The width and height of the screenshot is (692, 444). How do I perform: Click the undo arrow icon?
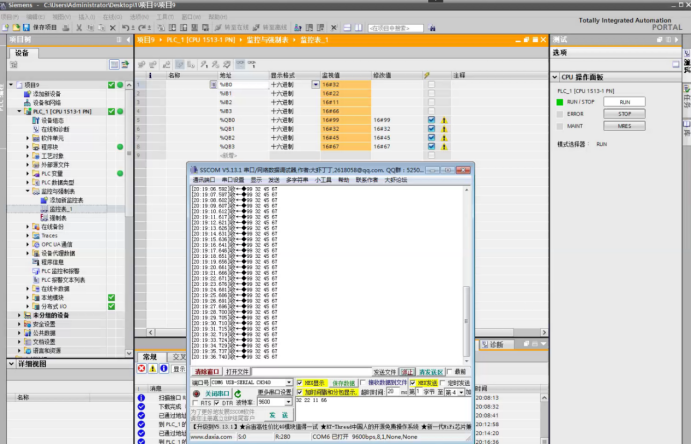pyautogui.click(x=126, y=27)
